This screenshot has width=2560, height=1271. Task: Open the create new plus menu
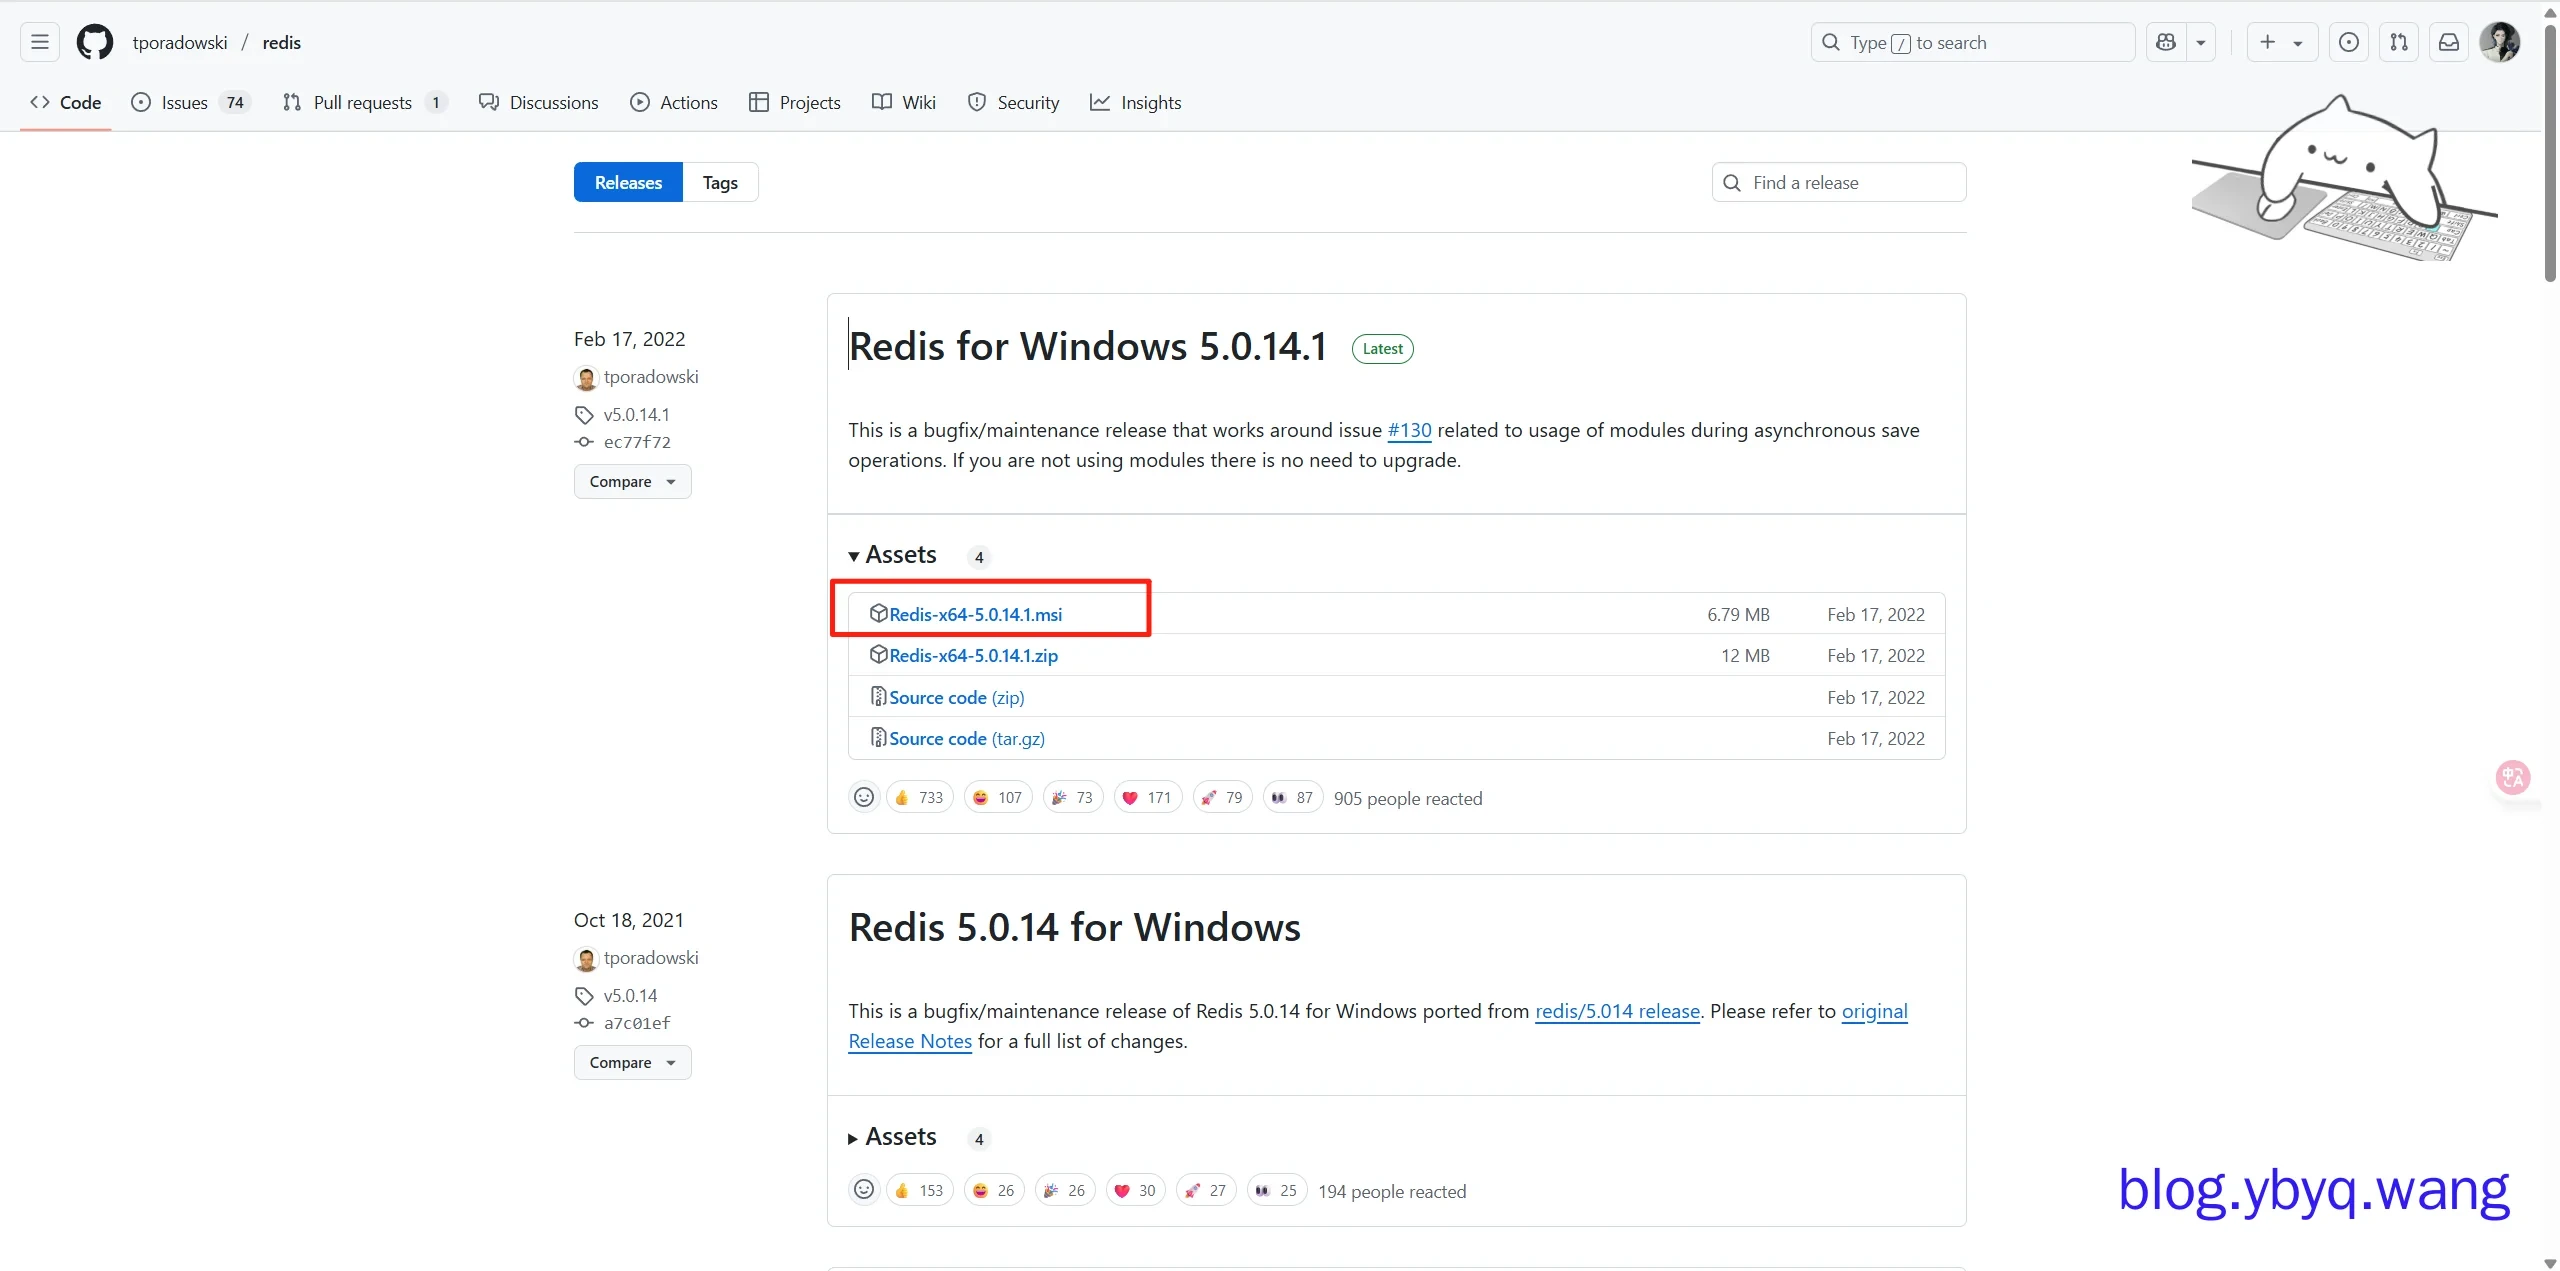2282,42
